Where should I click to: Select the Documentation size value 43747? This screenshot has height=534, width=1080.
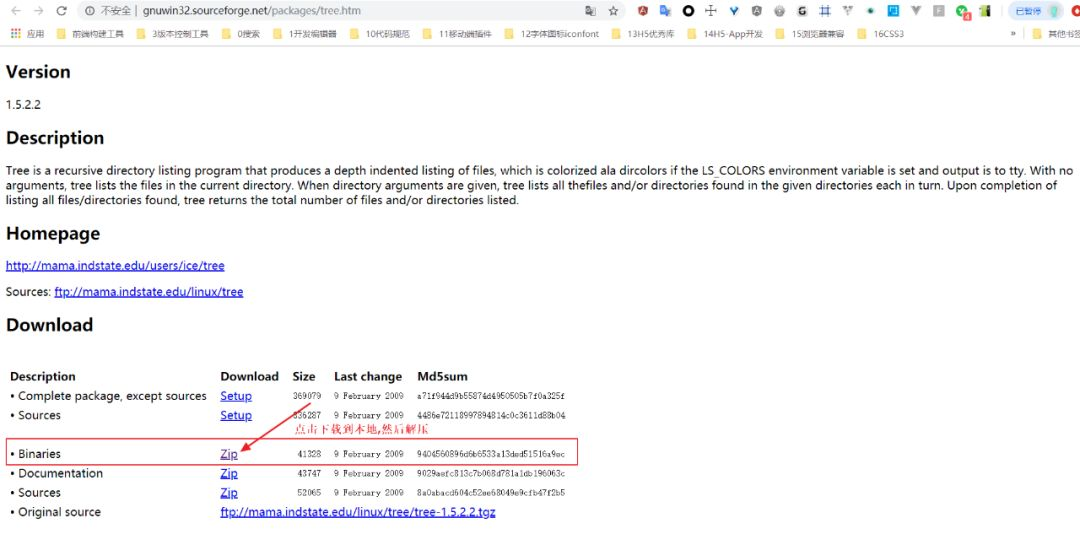point(309,473)
